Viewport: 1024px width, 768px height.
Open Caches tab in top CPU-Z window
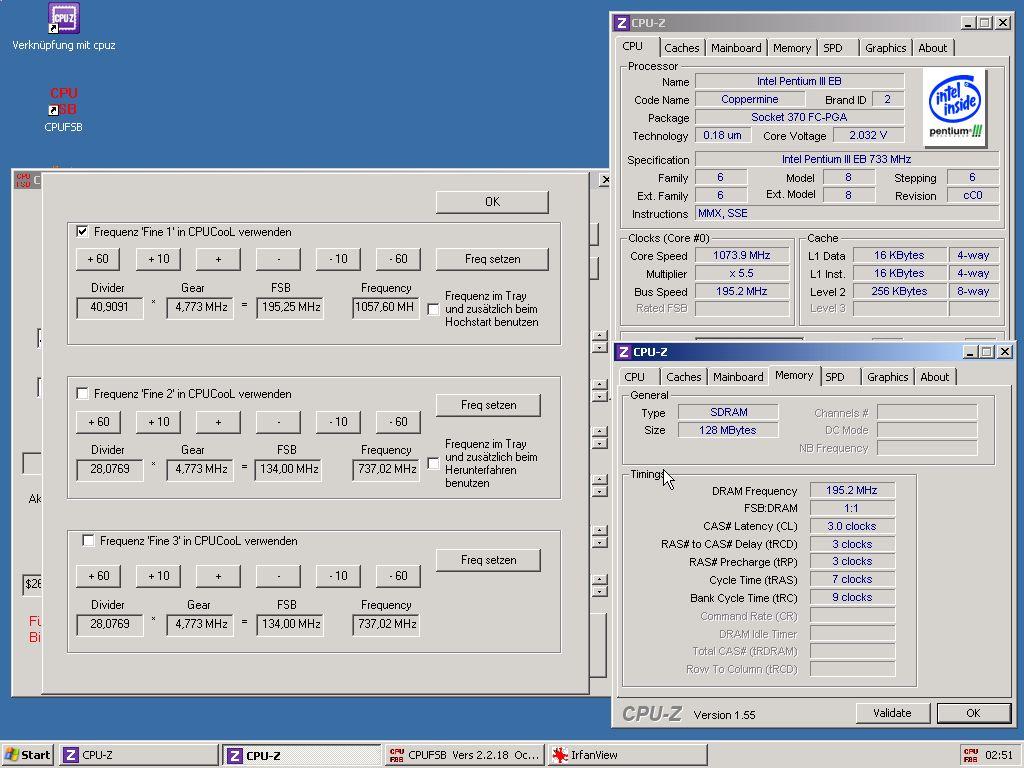pos(681,48)
